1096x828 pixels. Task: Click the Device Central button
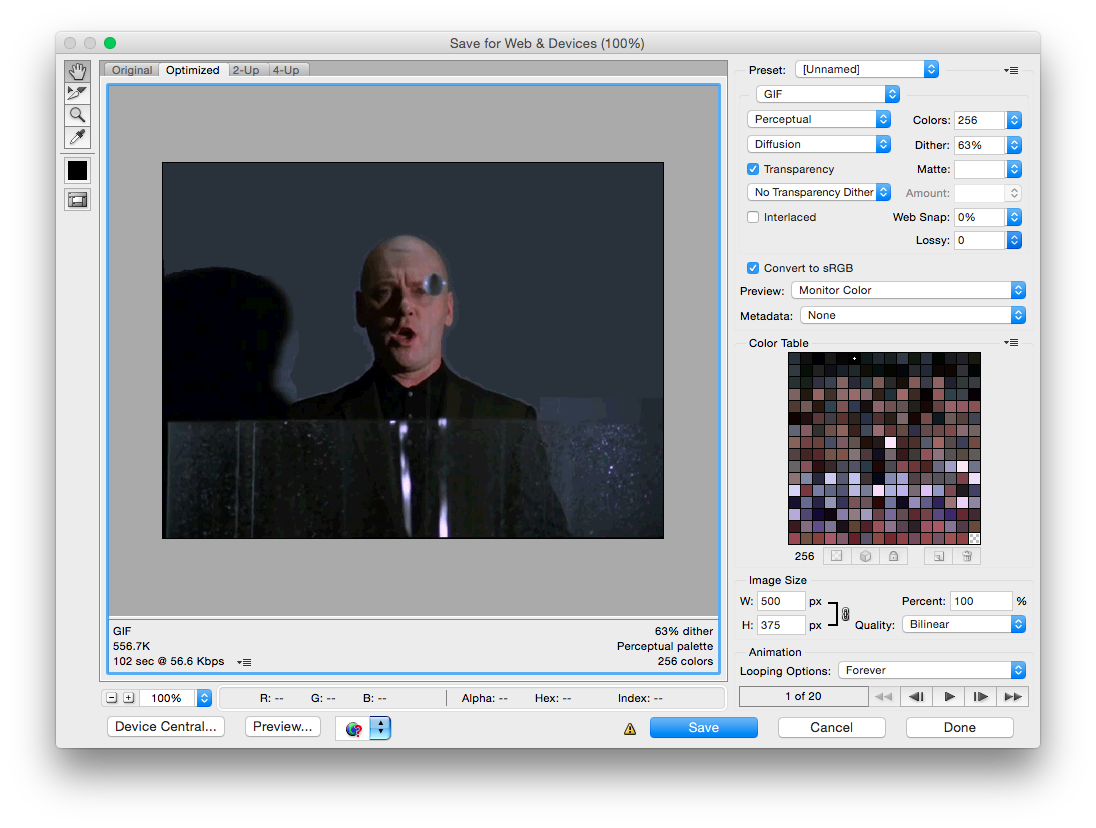(166, 727)
